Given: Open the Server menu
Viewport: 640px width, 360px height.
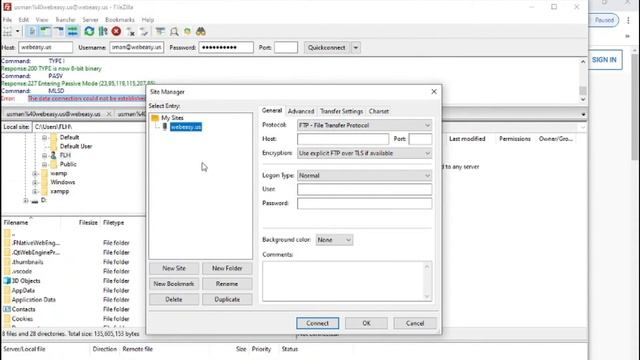Looking at the screenshot, I should [x=90, y=20].
